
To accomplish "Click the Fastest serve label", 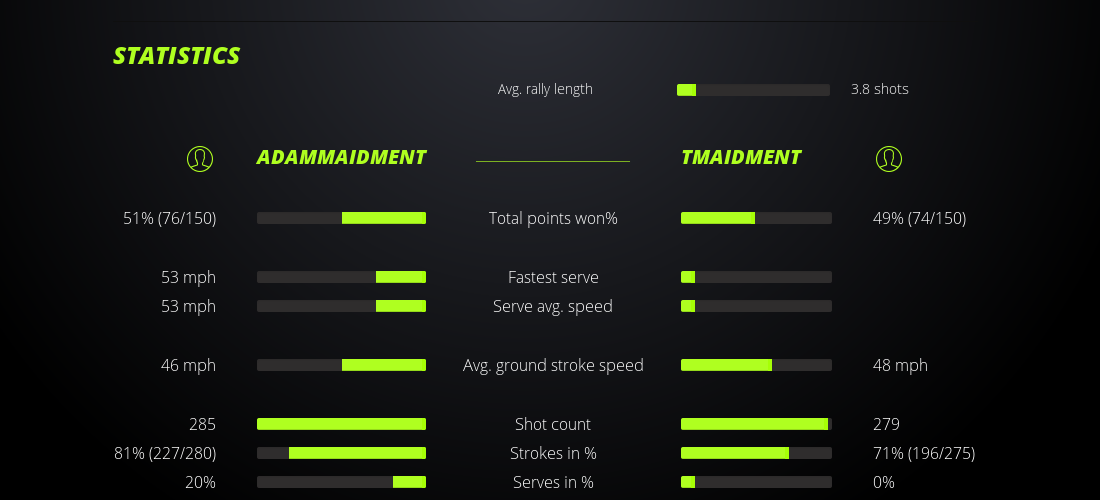I will 553,277.
